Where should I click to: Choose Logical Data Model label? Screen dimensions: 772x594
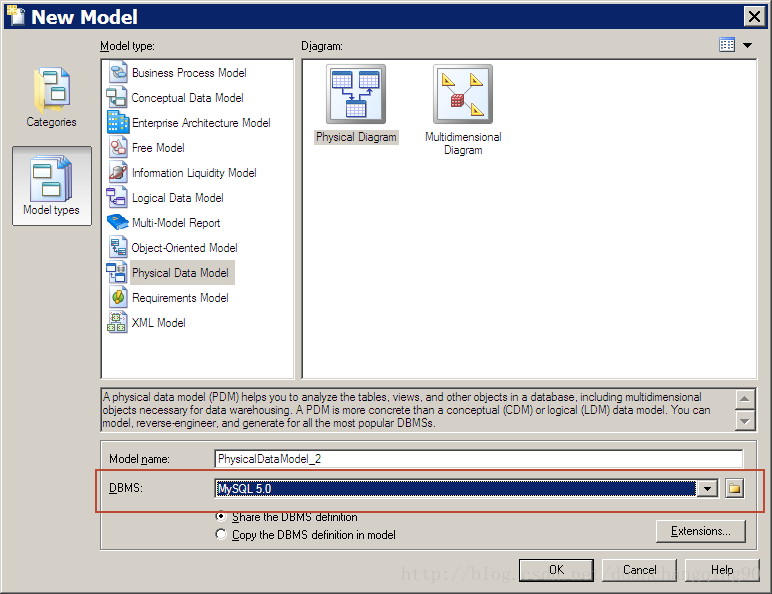coord(178,198)
